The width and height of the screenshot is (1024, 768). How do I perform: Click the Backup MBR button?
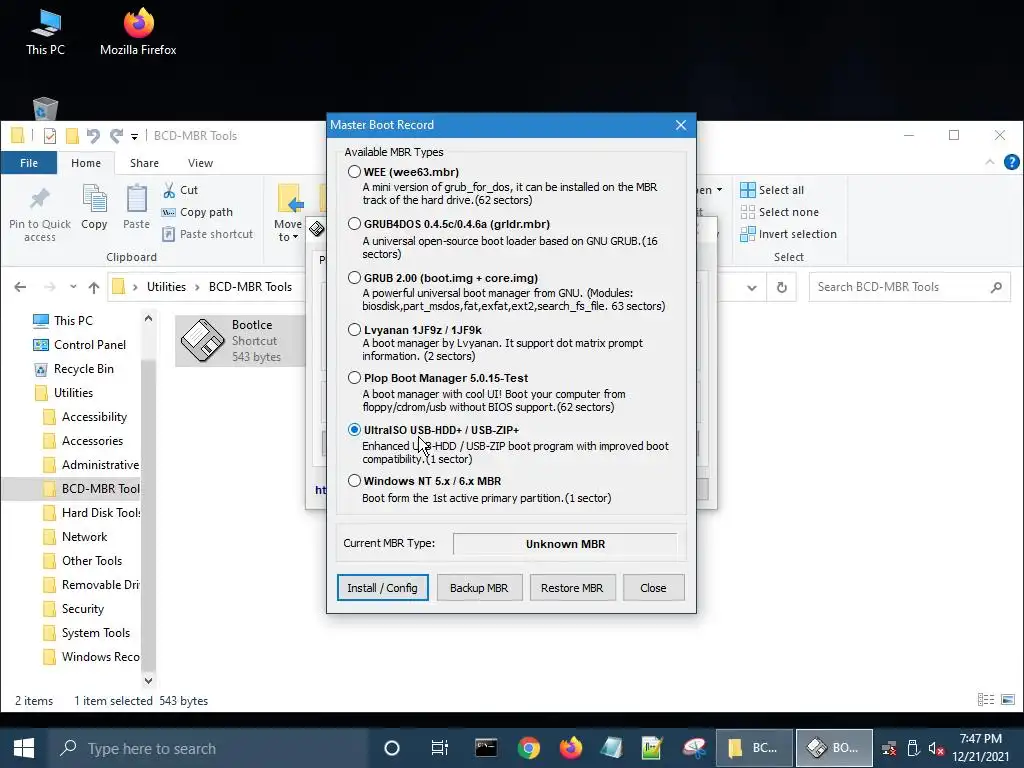(x=479, y=588)
